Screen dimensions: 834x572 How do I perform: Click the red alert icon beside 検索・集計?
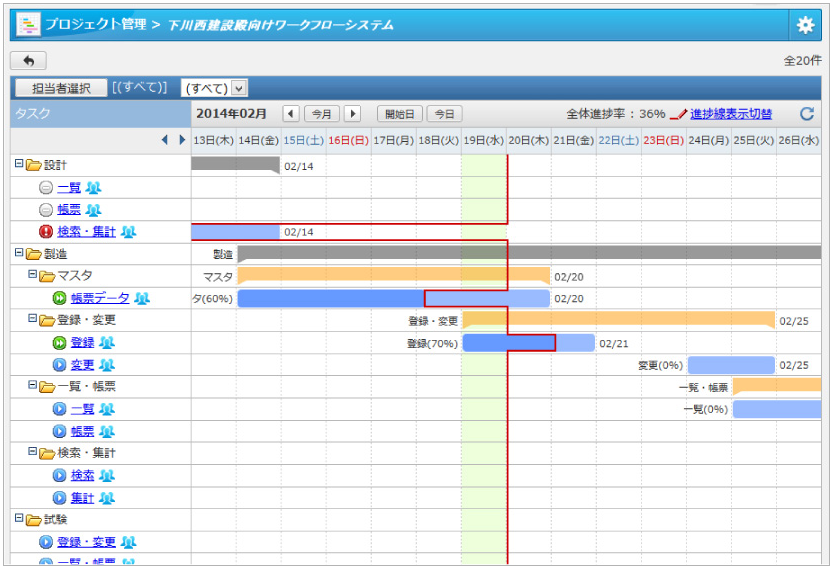(45, 232)
